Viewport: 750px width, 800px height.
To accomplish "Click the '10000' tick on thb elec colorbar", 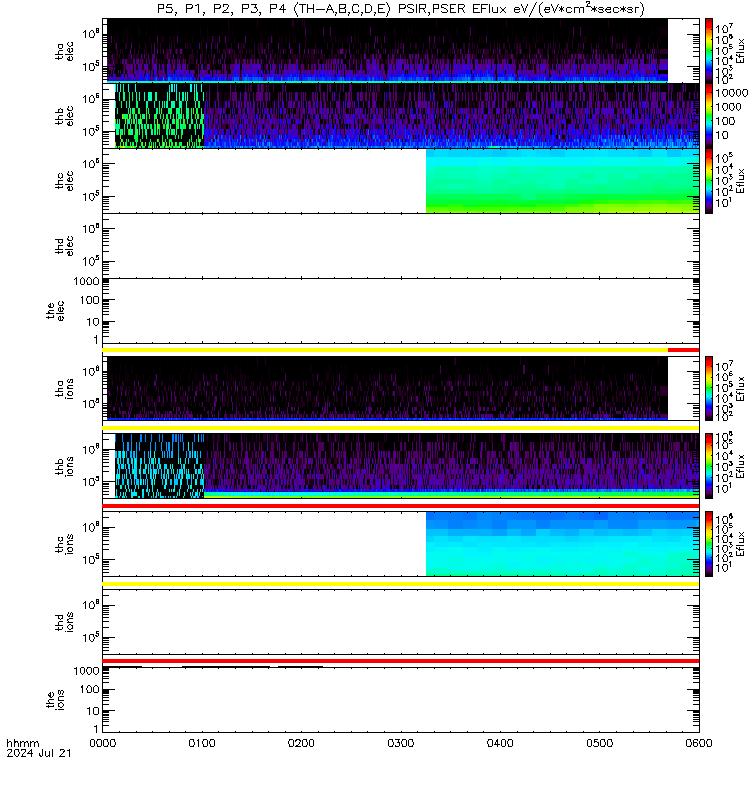I will tap(732, 93).
